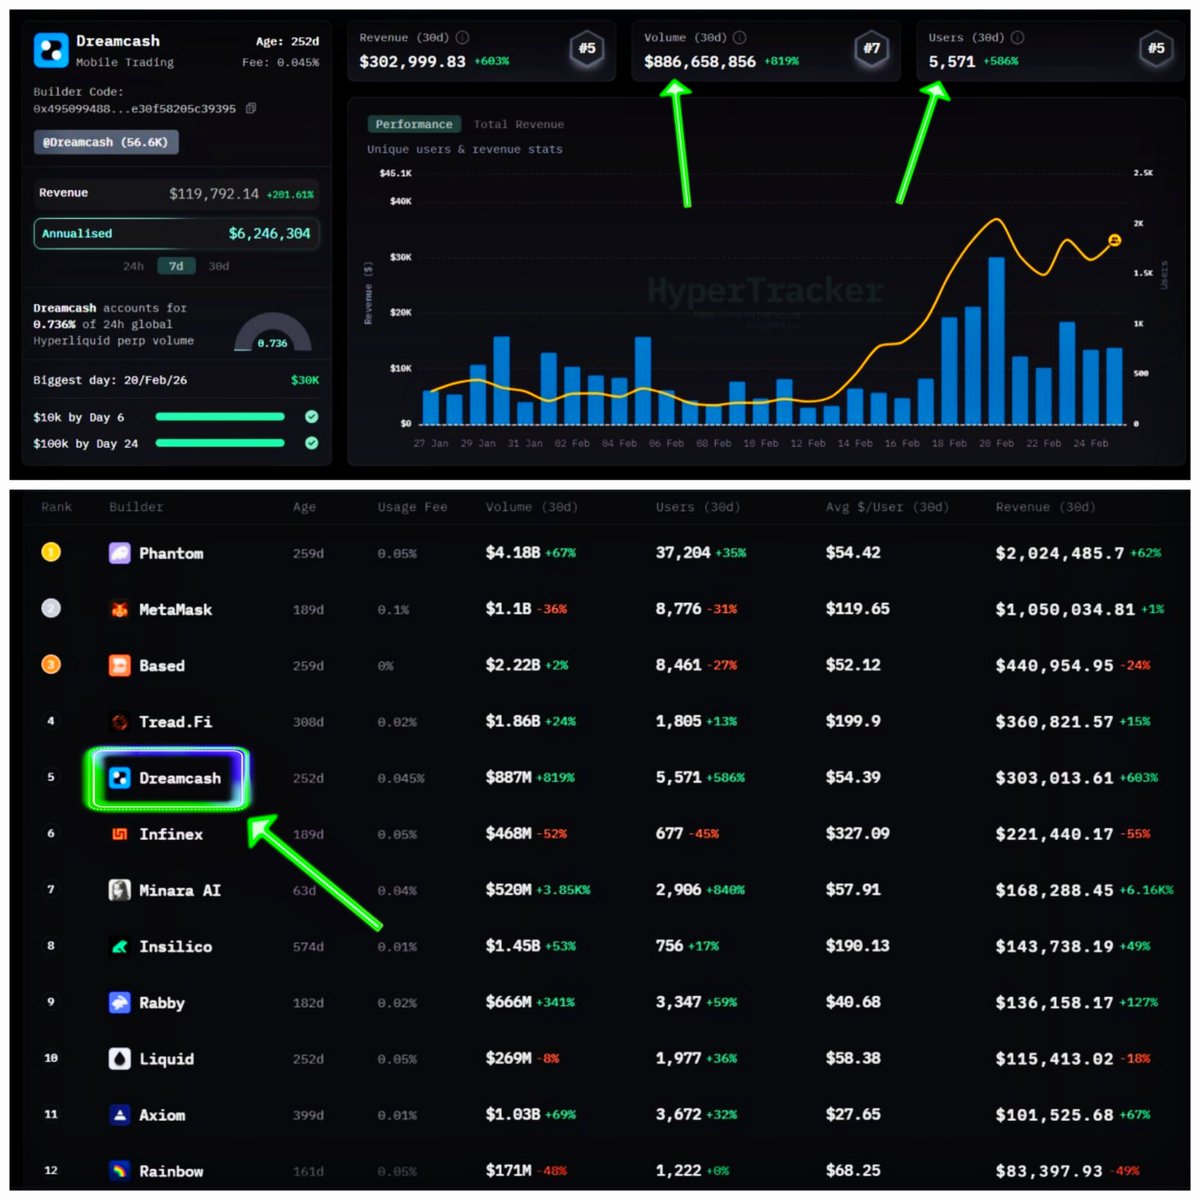Click the Minara AI avatar icon
Viewport: 1200px width, 1200px height.
tap(119, 890)
